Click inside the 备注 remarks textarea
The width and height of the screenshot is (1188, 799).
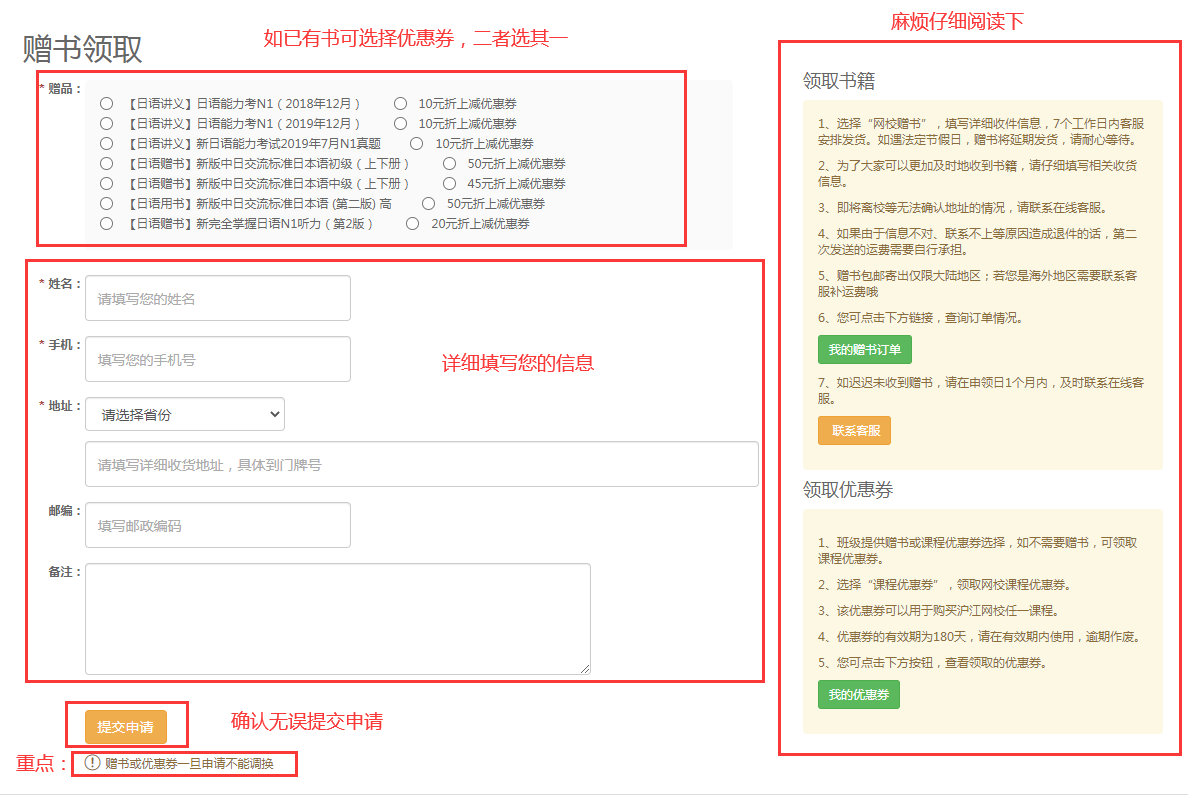(337, 618)
